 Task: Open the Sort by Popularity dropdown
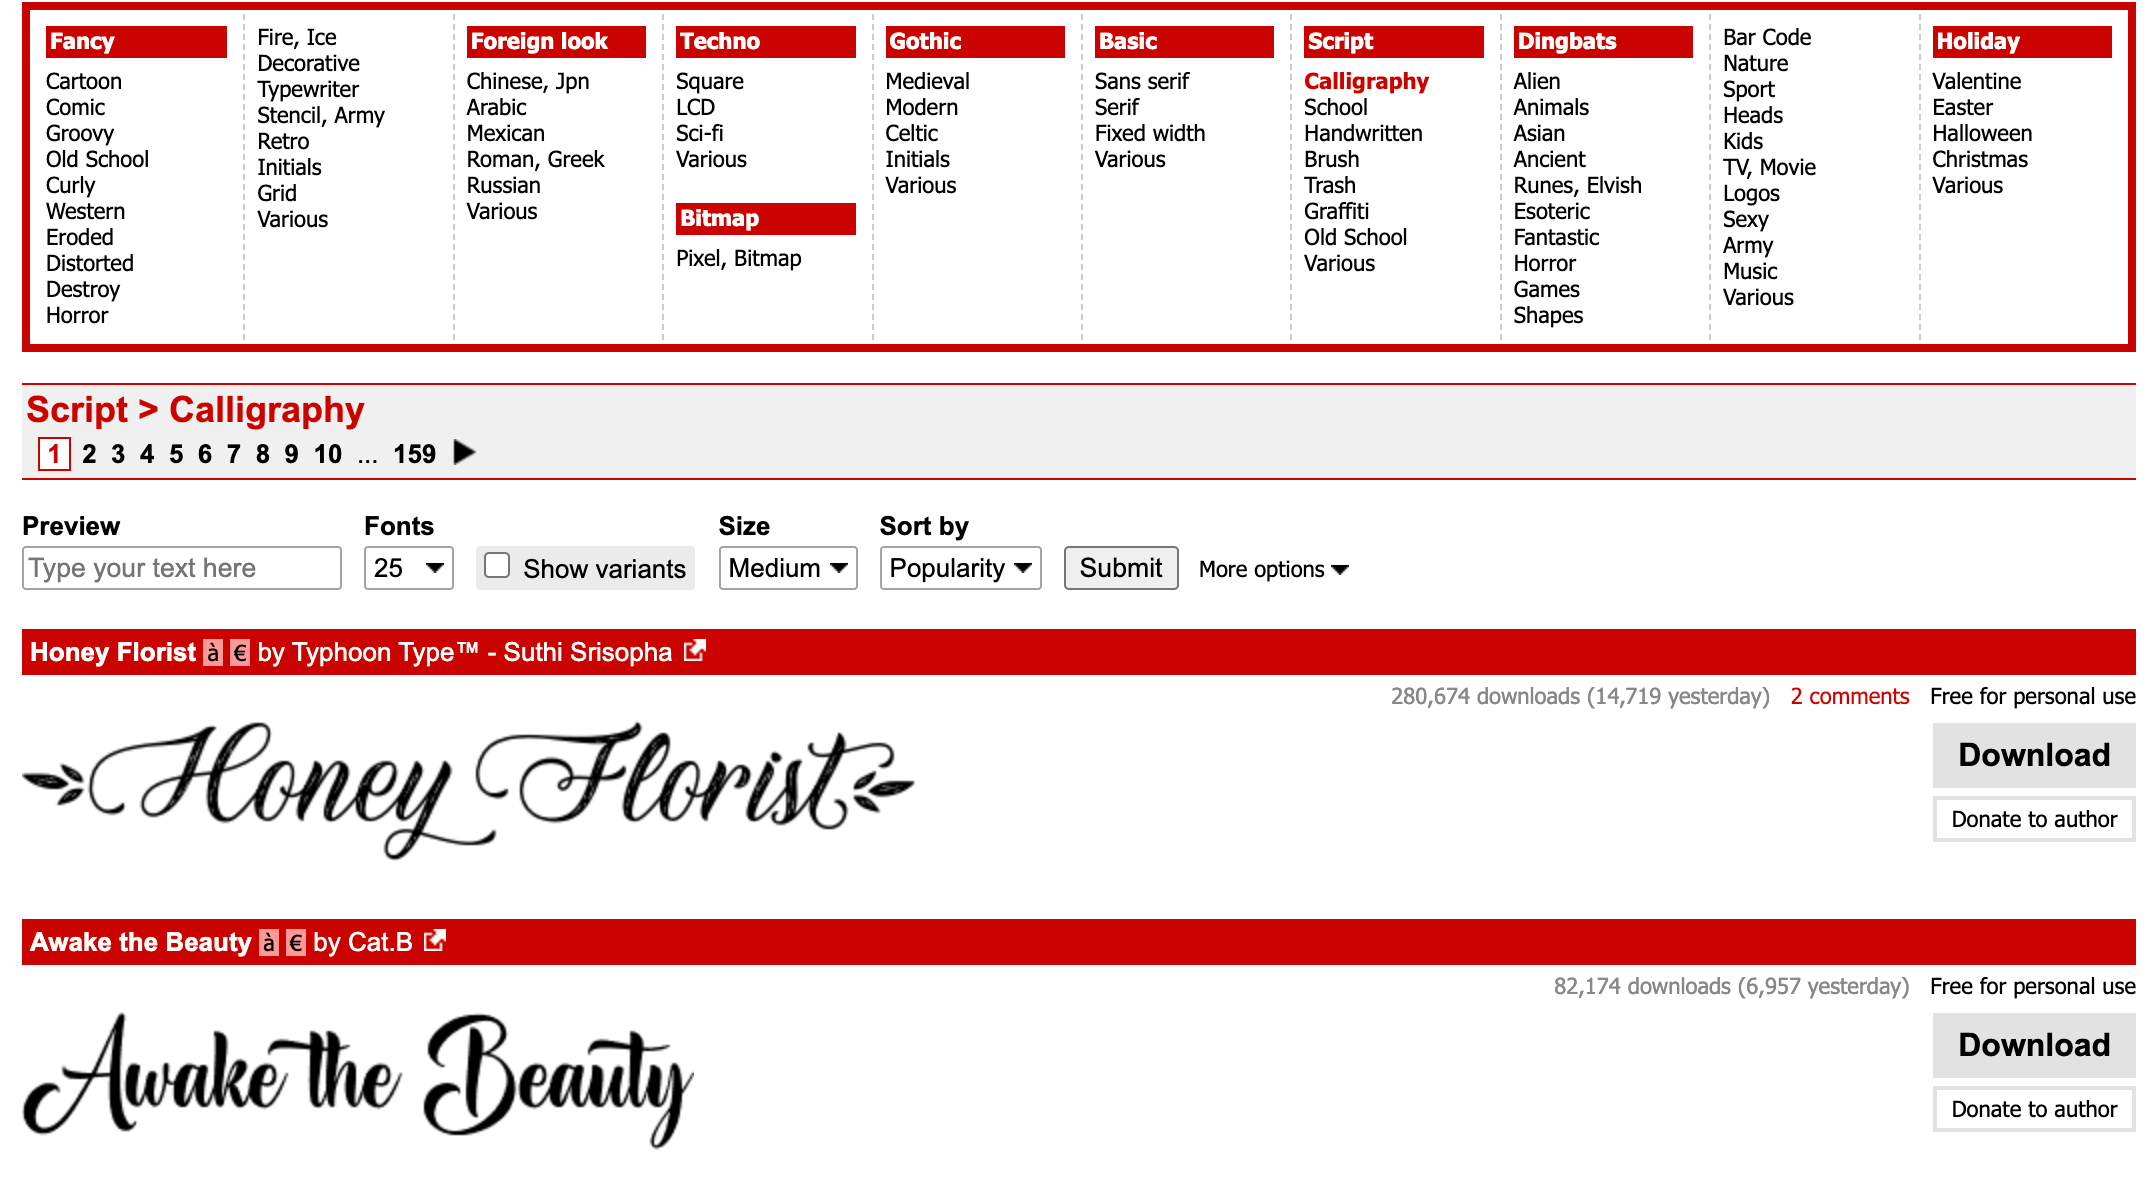click(960, 568)
